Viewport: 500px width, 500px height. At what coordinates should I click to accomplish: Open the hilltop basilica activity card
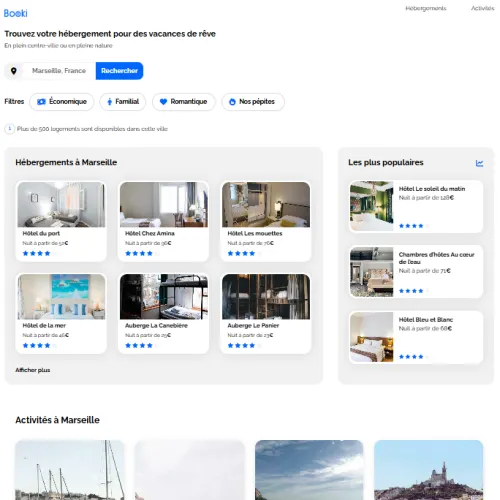(x=429, y=470)
